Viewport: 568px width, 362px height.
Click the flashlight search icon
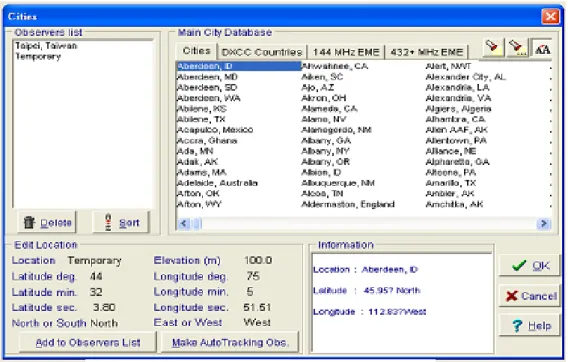[493, 48]
